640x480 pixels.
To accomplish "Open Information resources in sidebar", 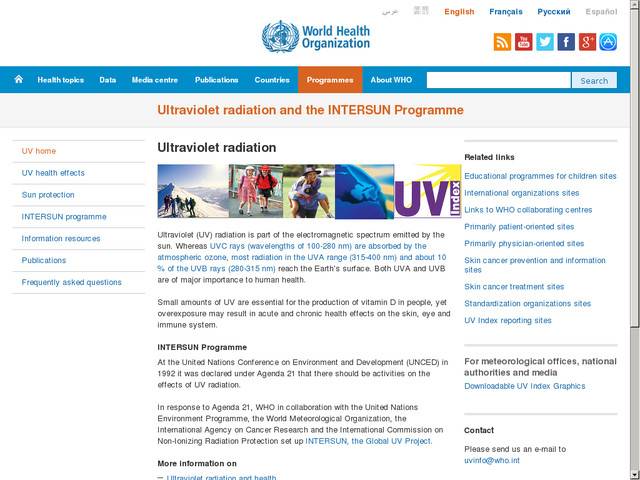I will [61, 239].
